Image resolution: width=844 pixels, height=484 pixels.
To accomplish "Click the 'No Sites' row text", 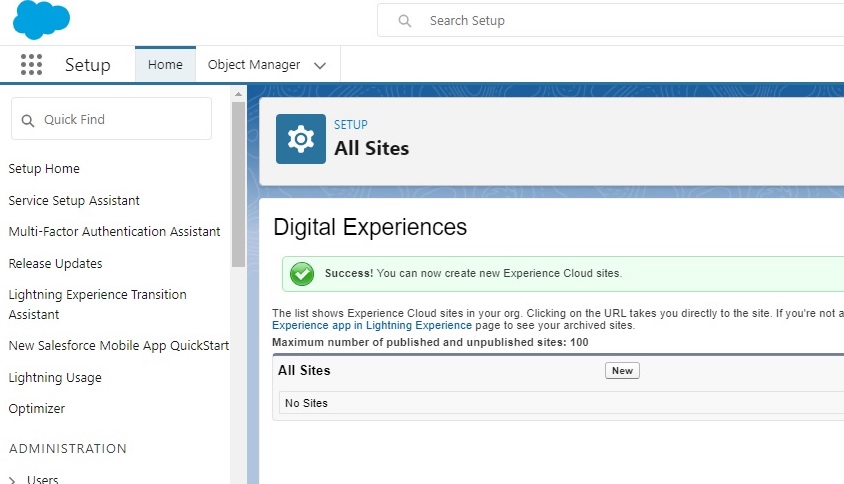I will point(306,403).
